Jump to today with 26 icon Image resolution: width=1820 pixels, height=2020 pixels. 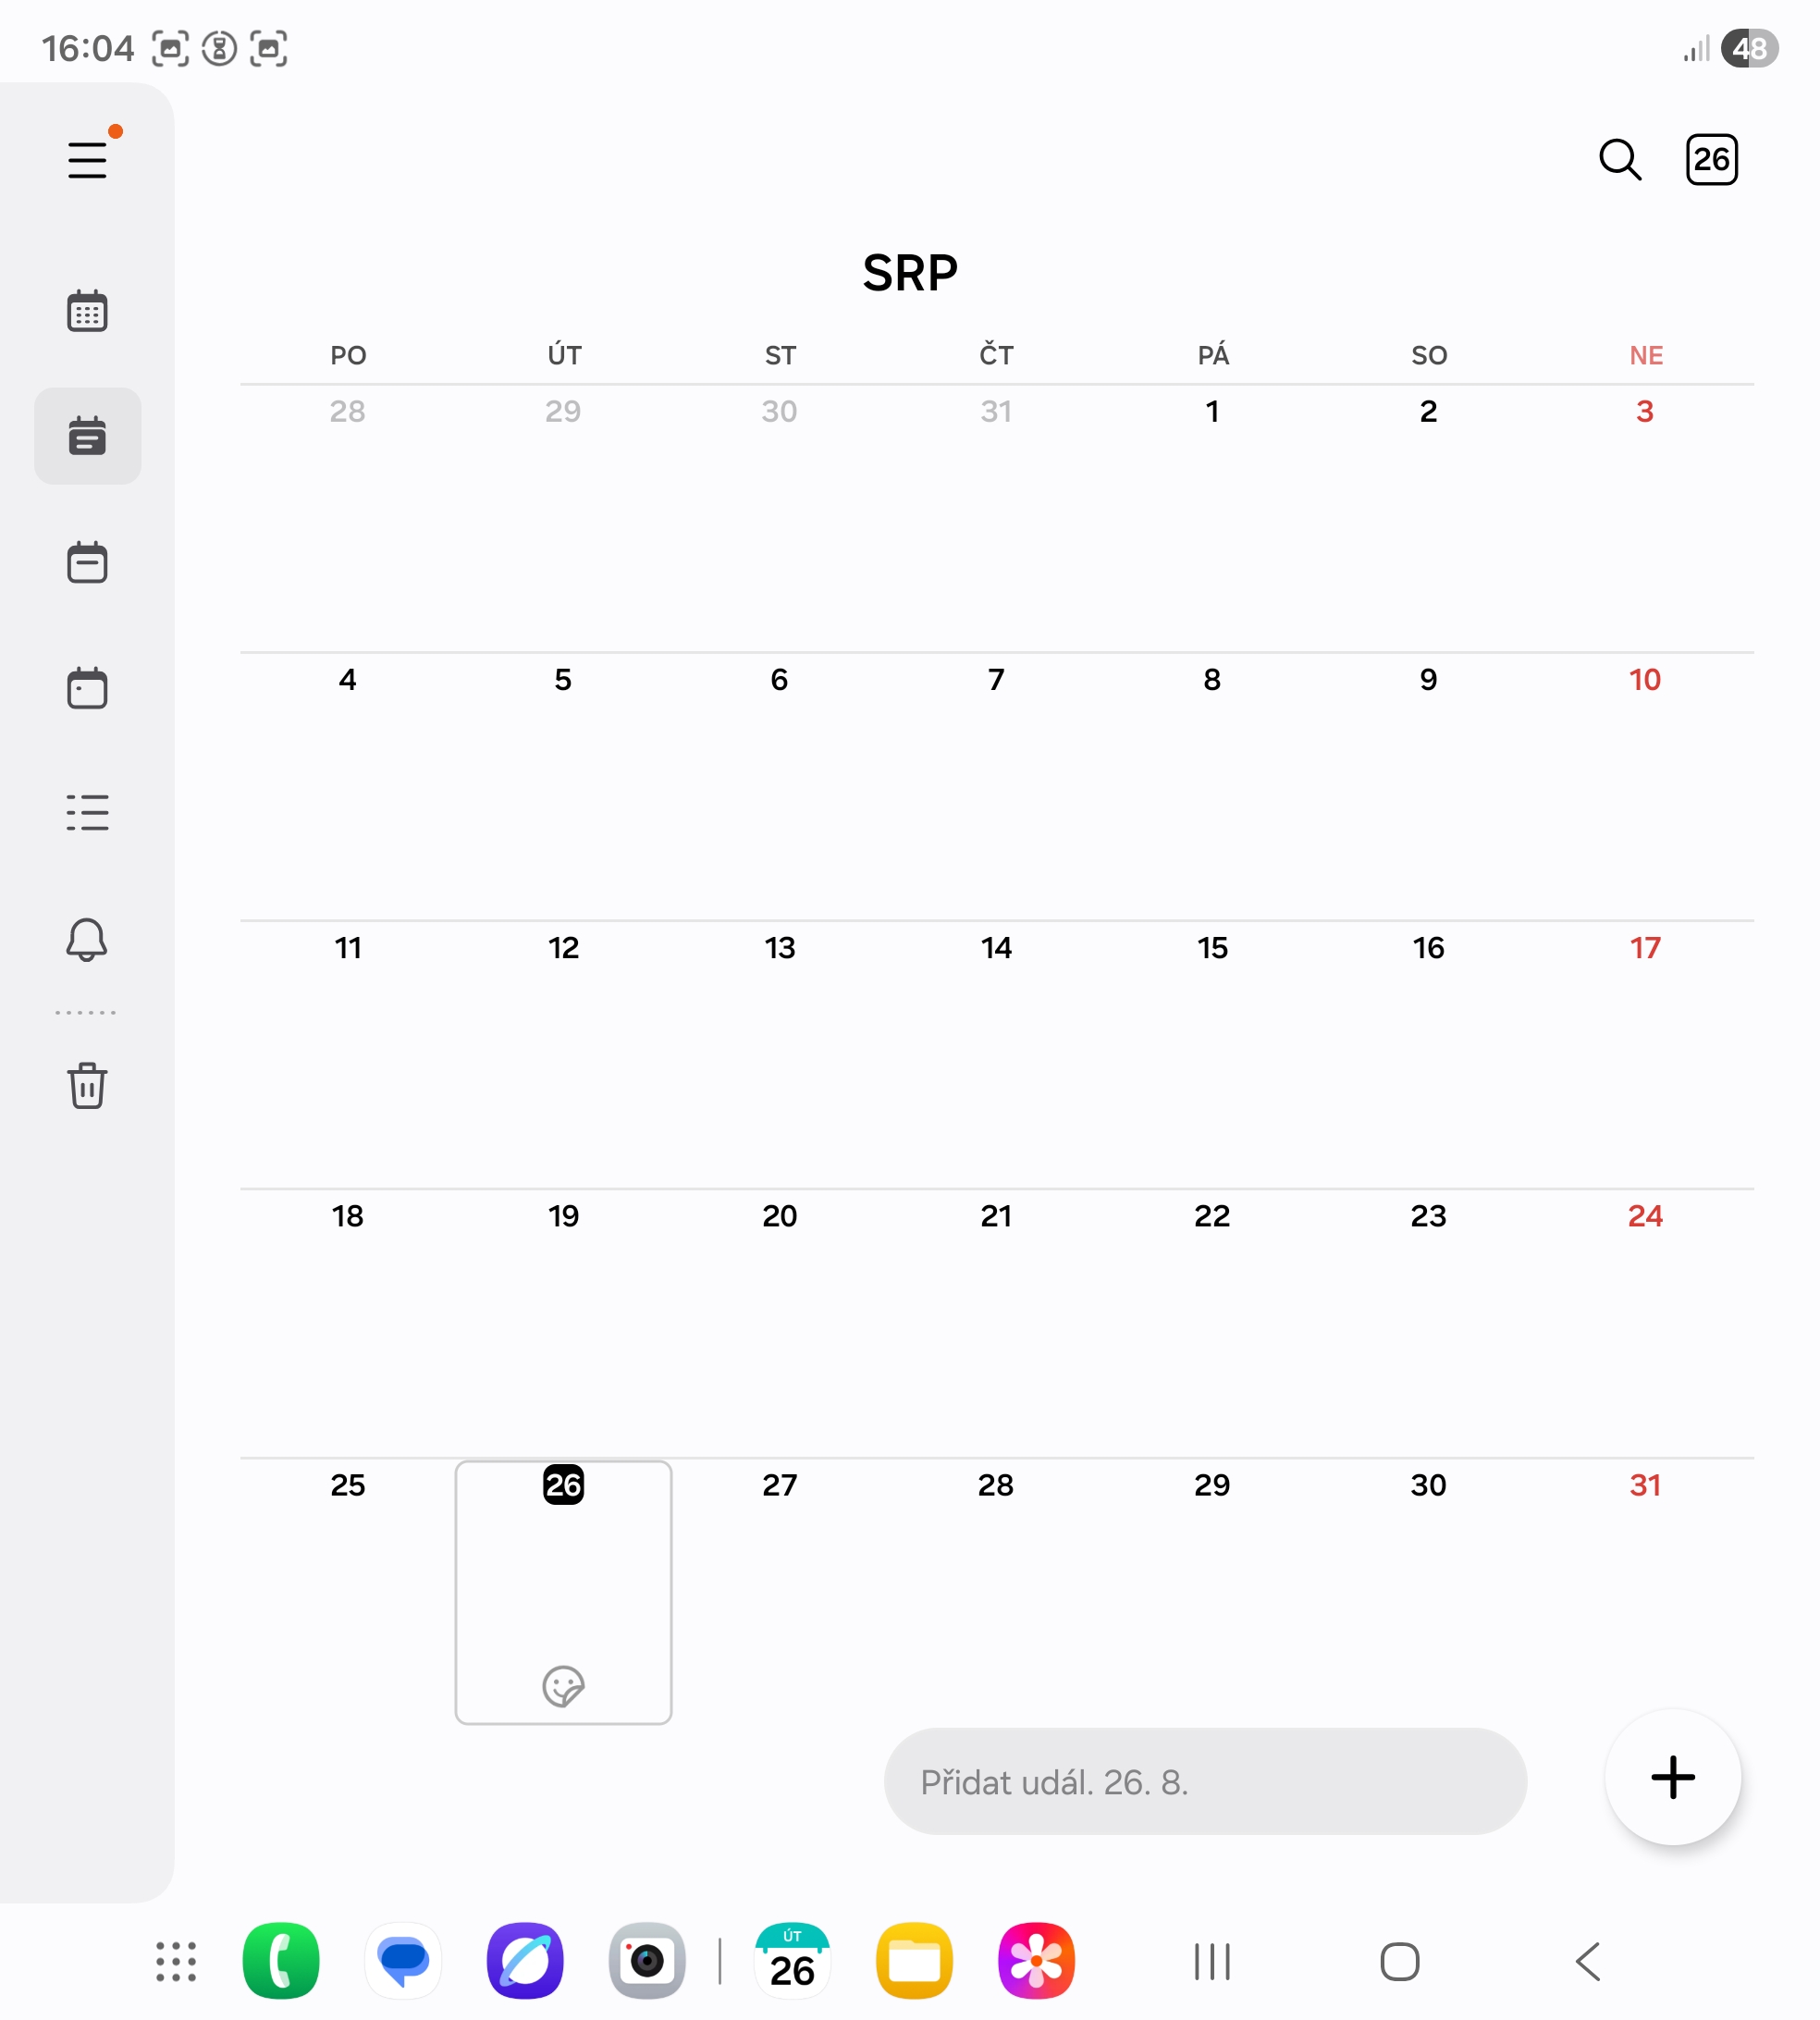(1712, 159)
